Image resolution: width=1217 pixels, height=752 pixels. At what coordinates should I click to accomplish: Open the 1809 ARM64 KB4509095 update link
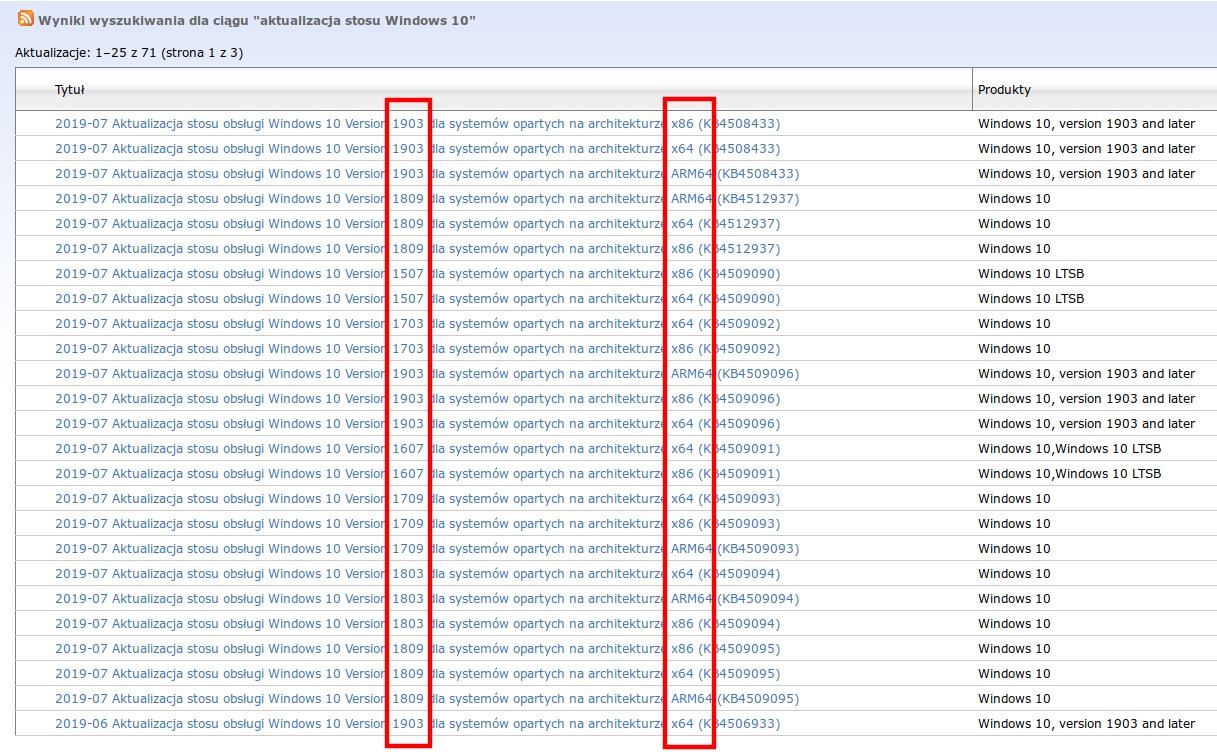(x=427, y=699)
